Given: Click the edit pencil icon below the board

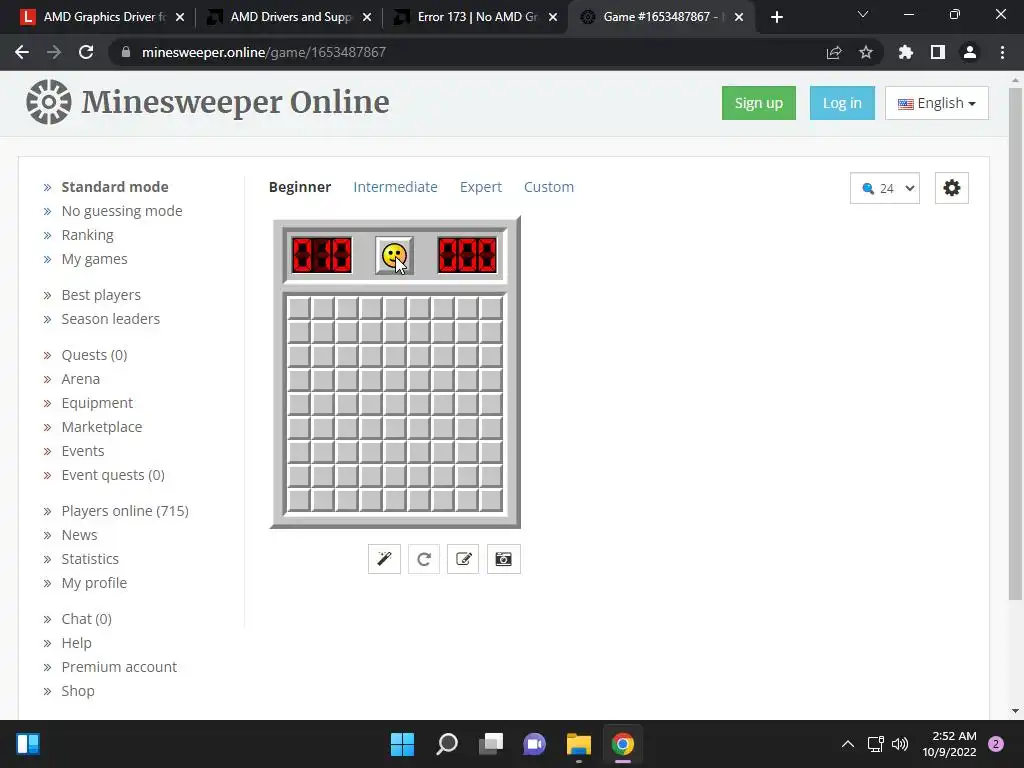Looking at the screenshot, I should 463,559.
